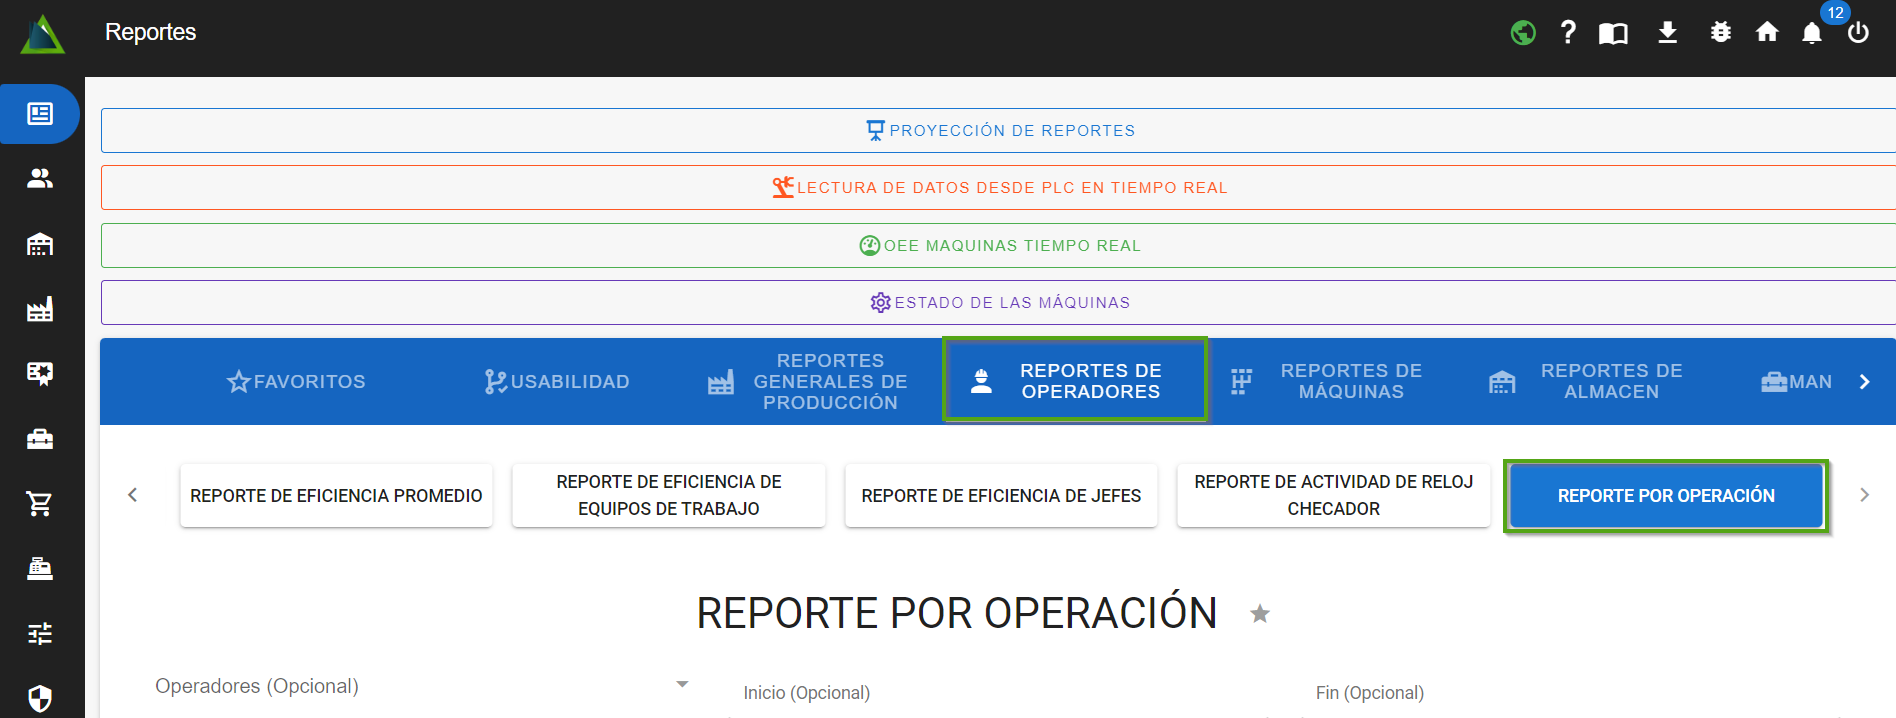Click the download icon in header
This screenshot has width=1896, height=718.
1667,33
